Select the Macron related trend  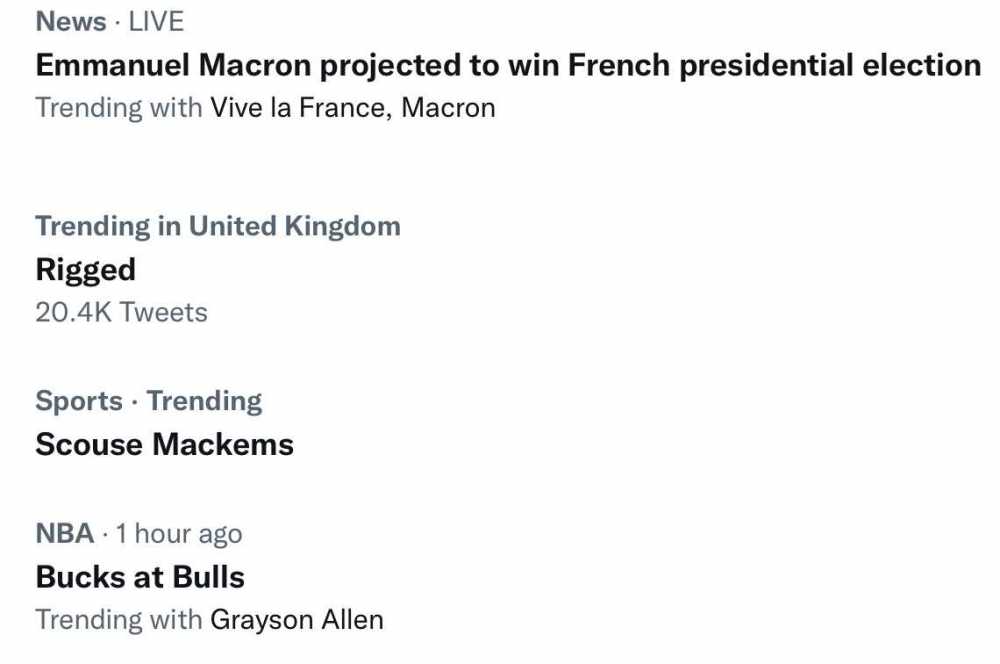click(x=448, y=108)
